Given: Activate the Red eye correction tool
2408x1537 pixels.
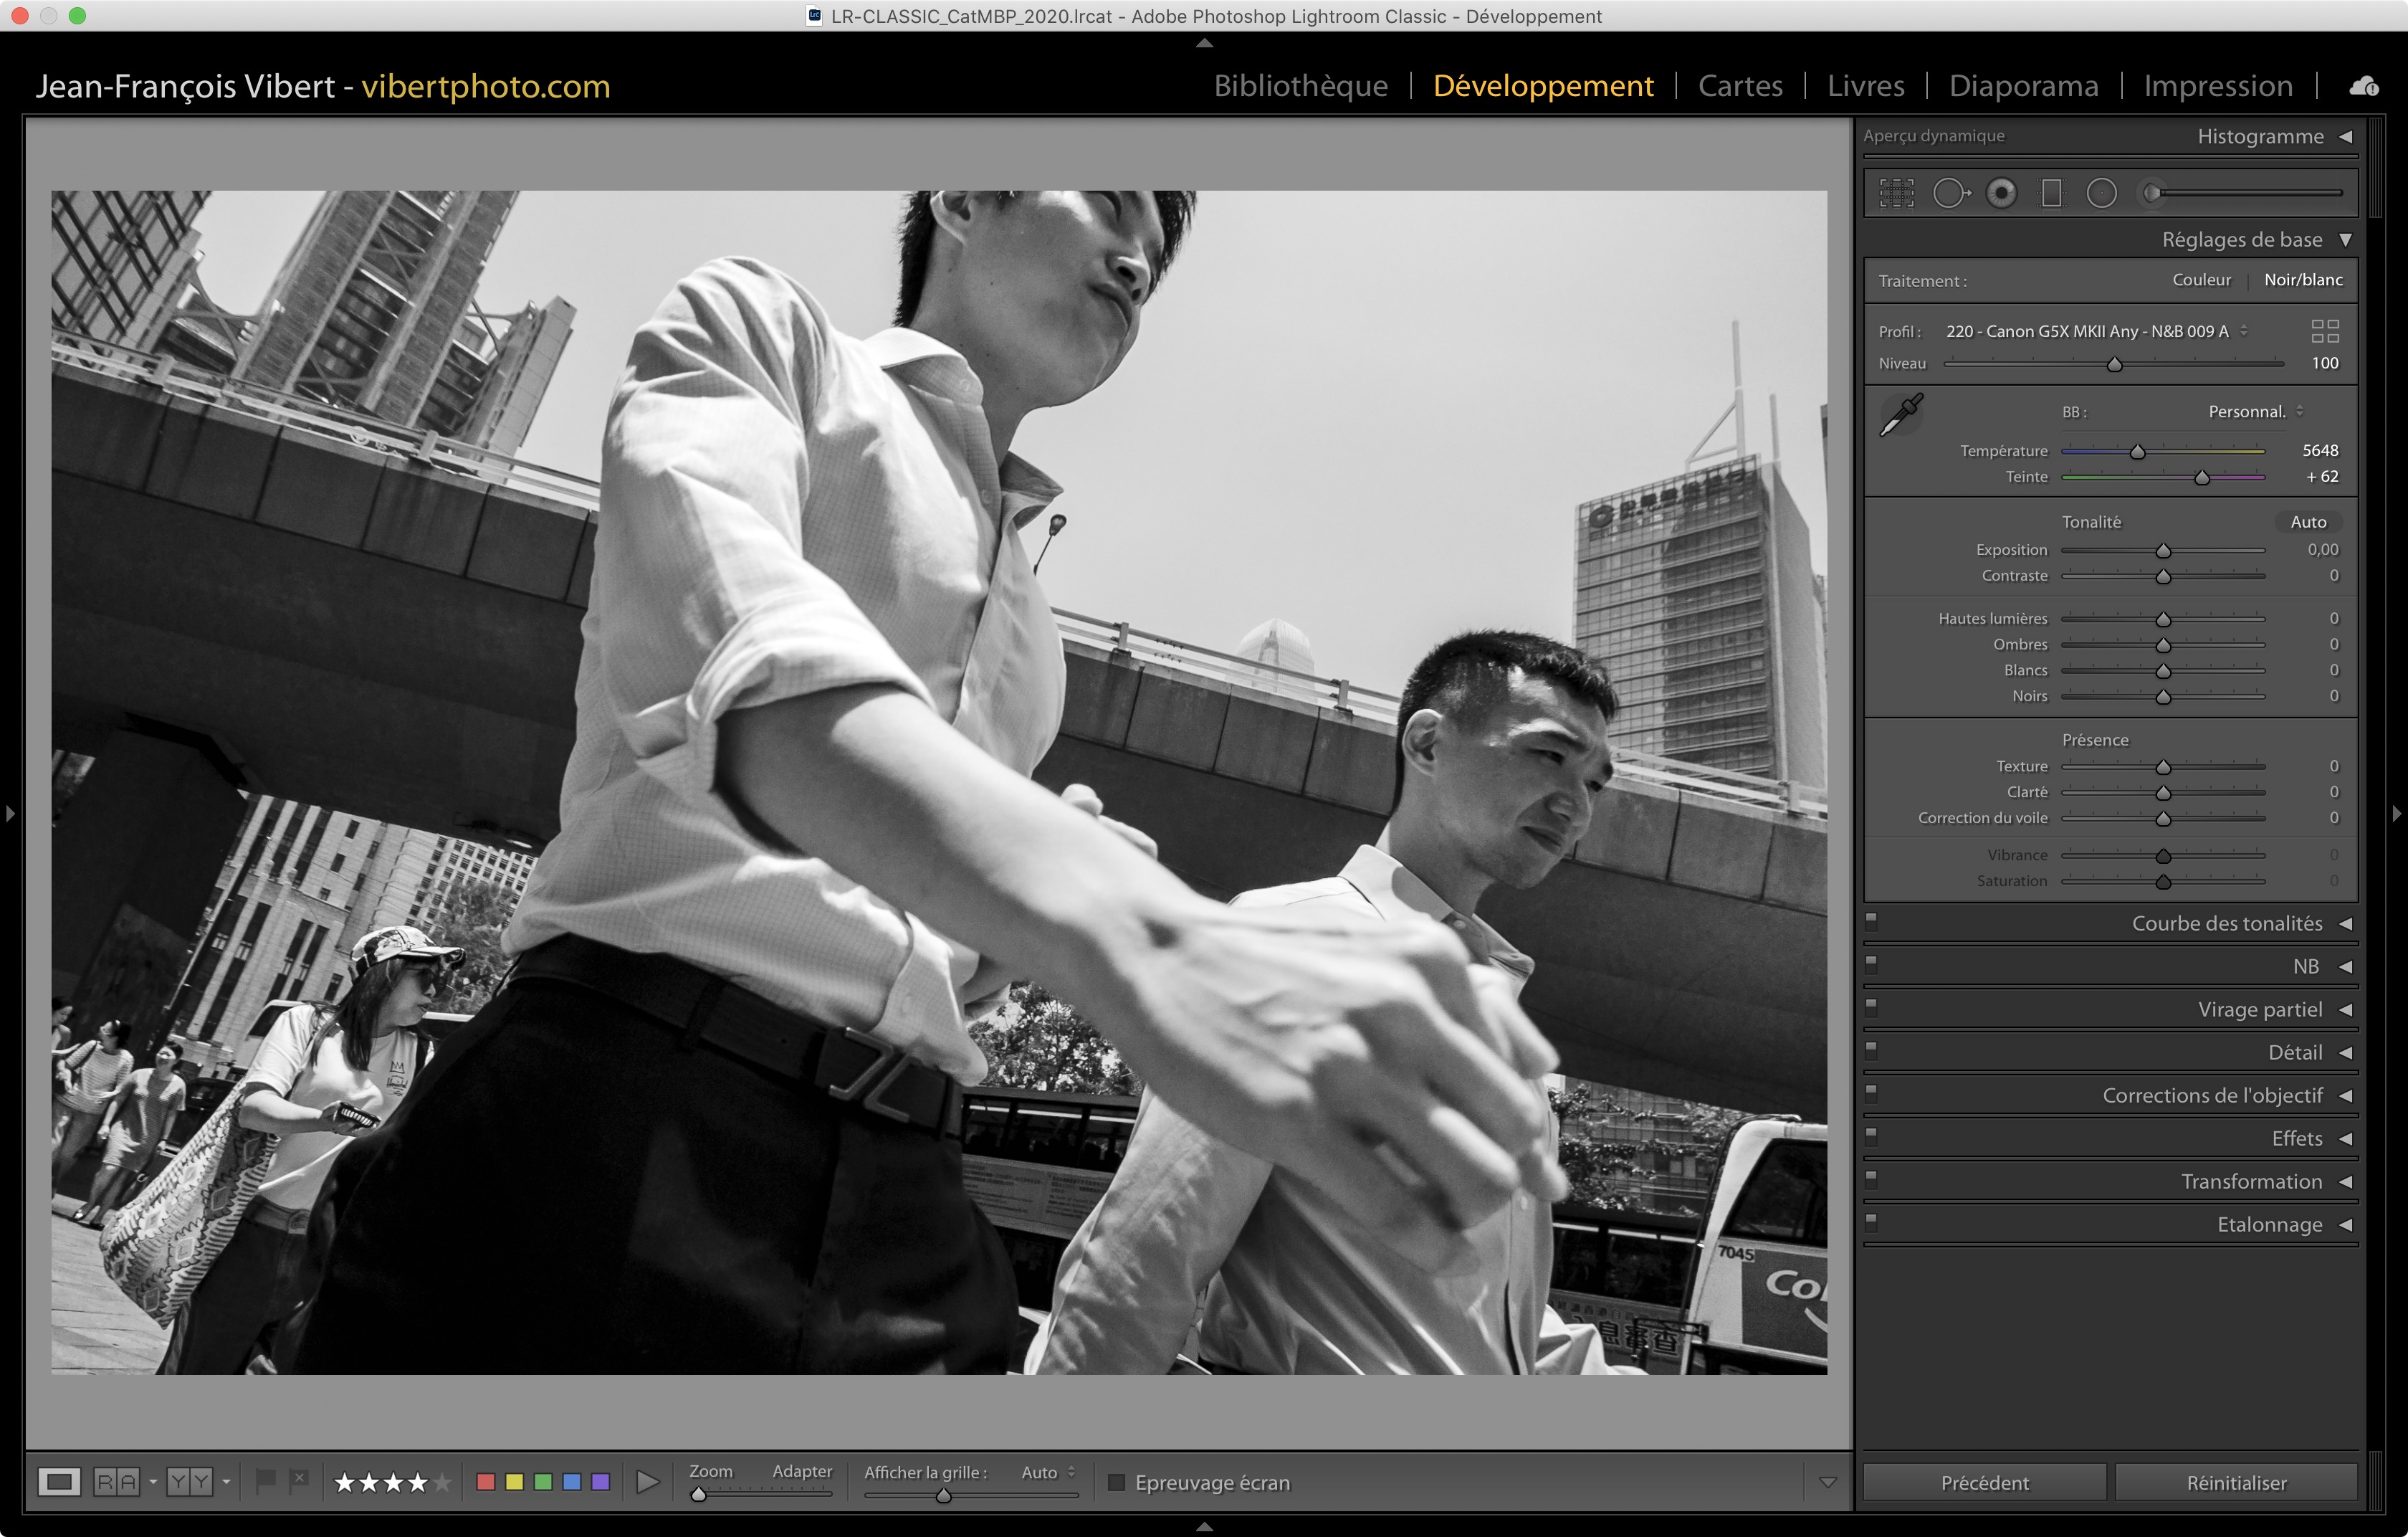Looking at the screenshot, I should 2001,193.
